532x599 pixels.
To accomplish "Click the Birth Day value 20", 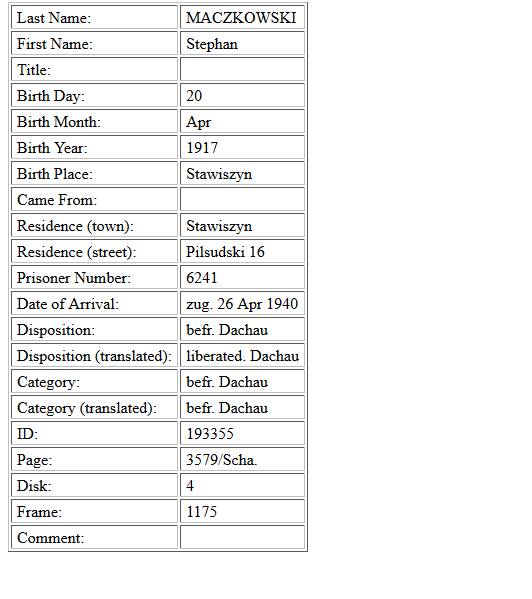I will pyautogui.click(x=194, y=96).
